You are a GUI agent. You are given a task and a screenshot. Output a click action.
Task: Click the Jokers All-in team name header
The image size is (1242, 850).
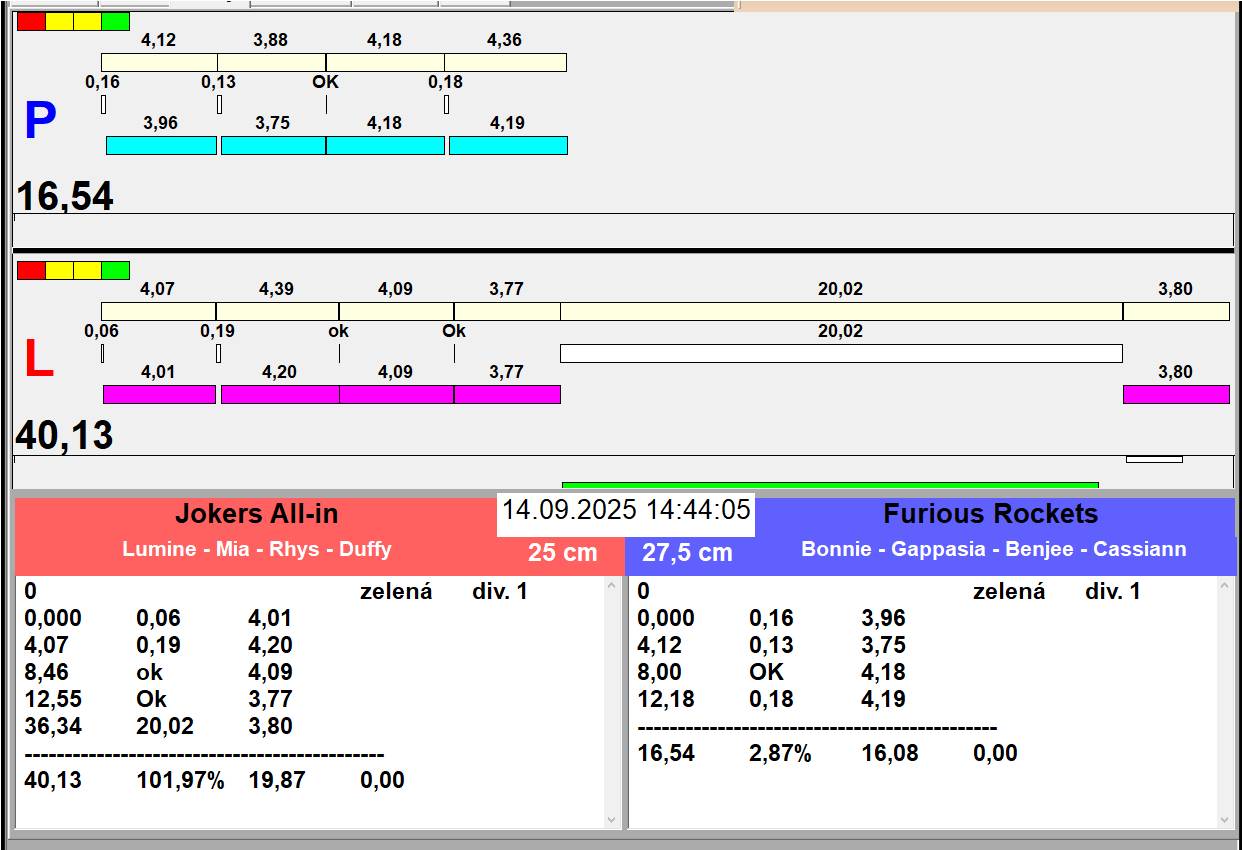click(x=256, y=514)
